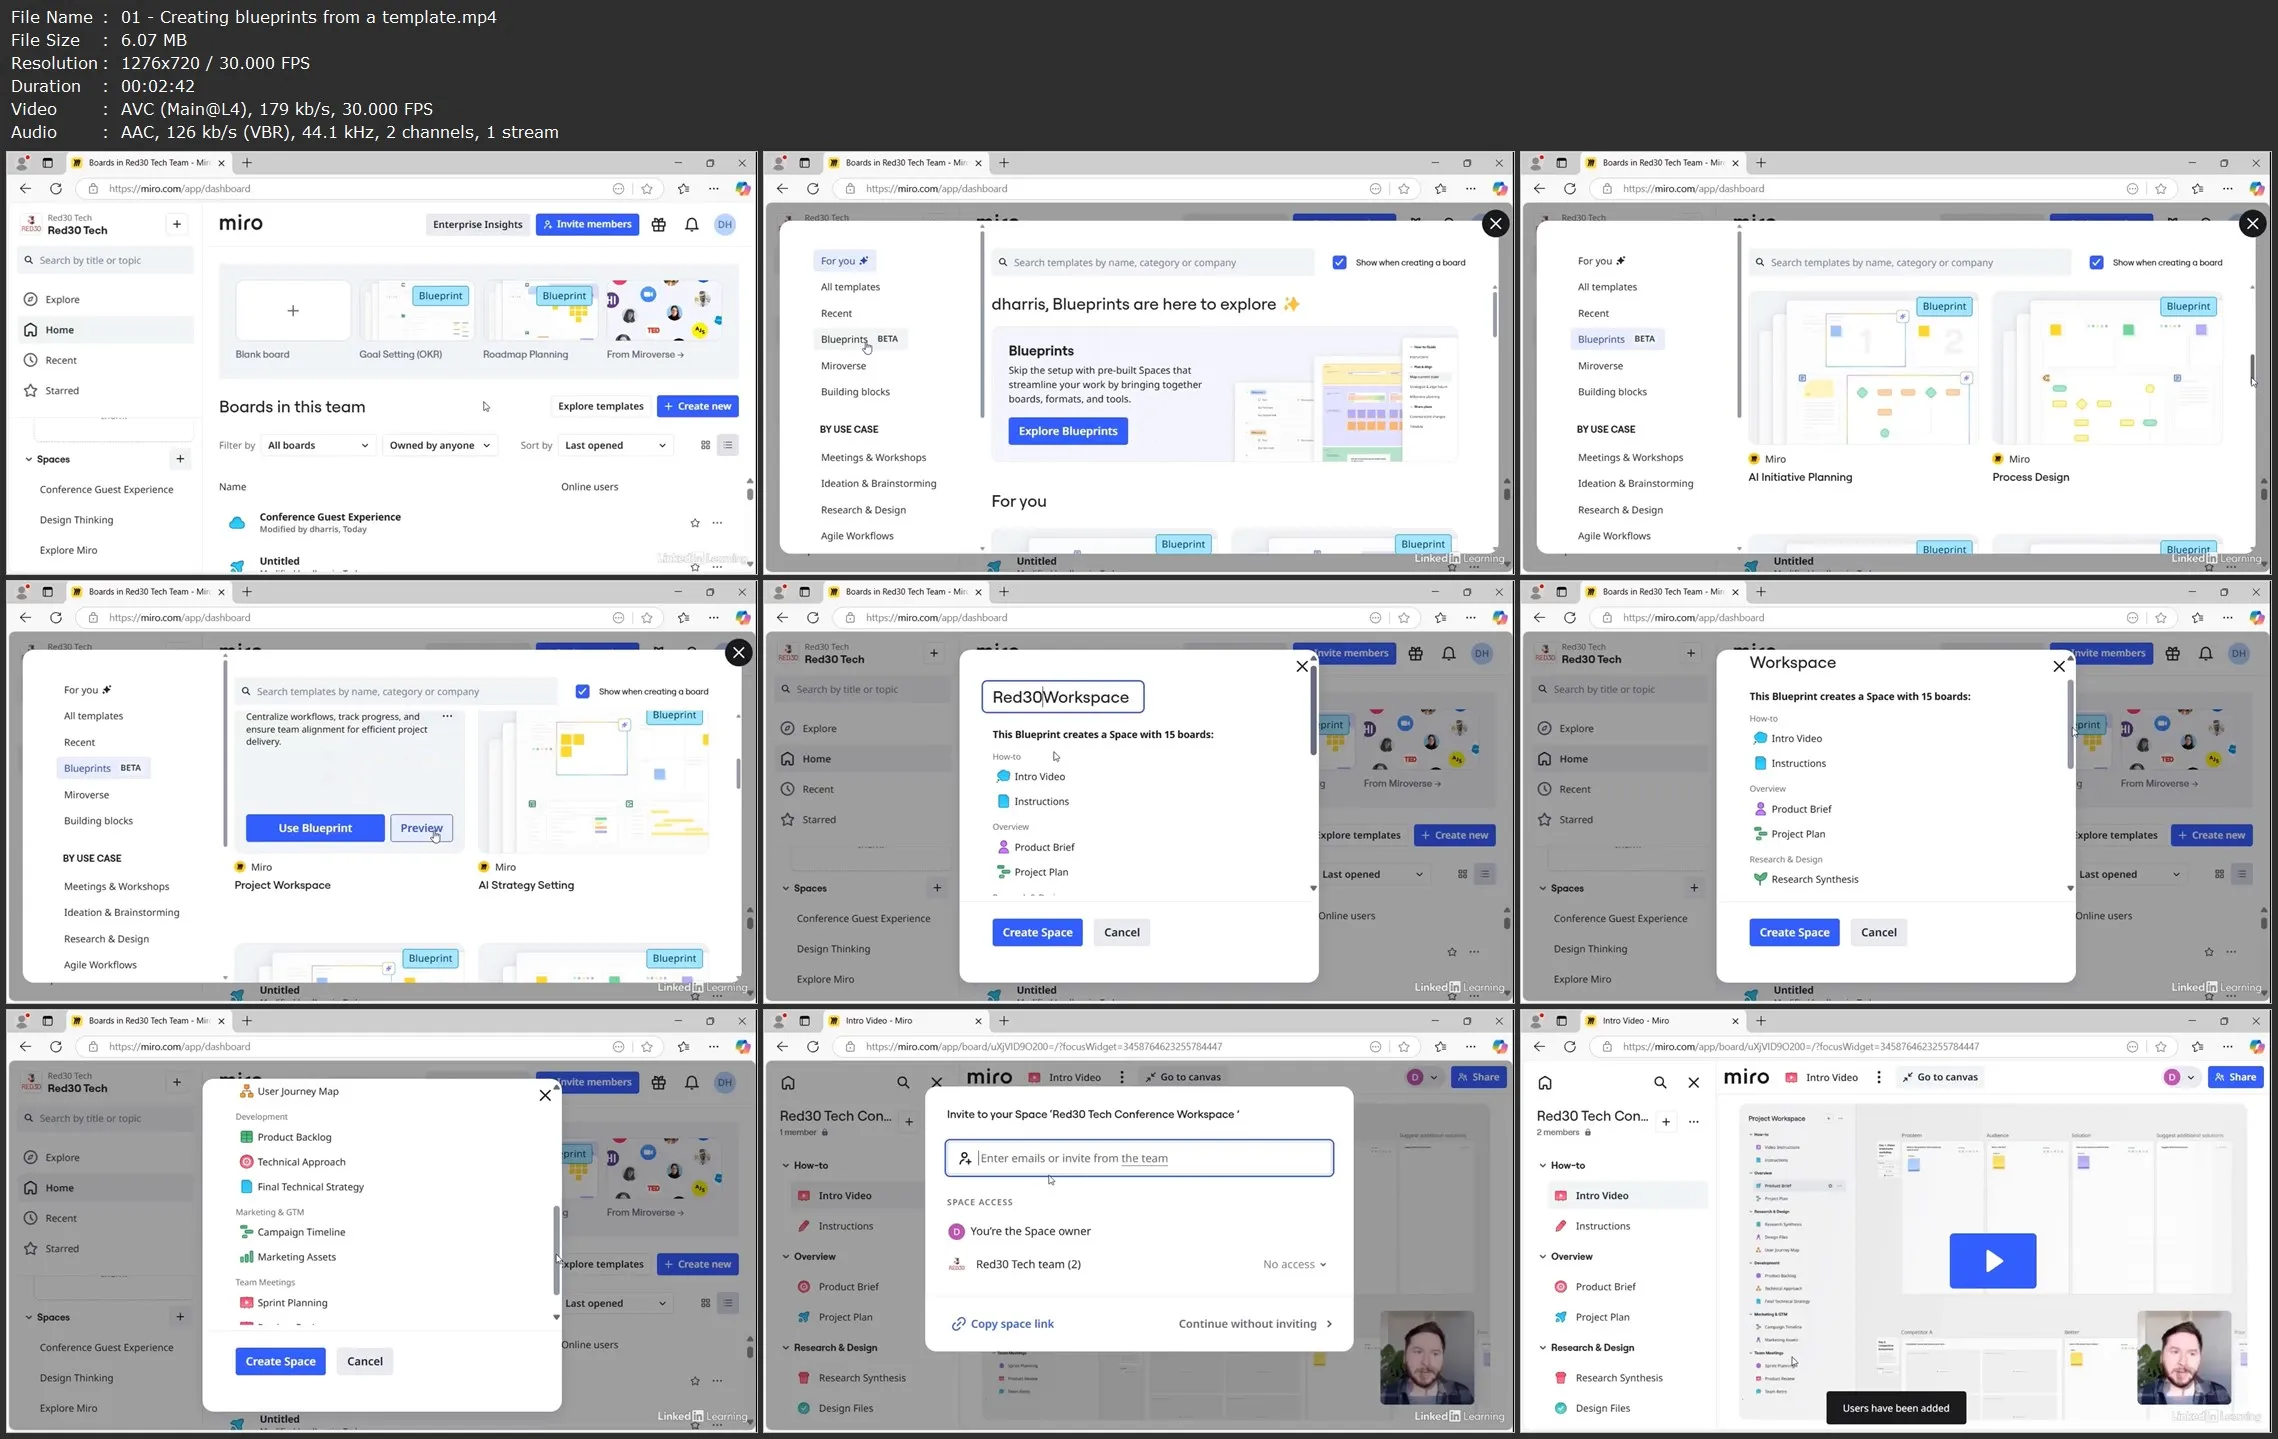Close the Create Space dialog with the Red30 Workspace field

point(1301,667)
